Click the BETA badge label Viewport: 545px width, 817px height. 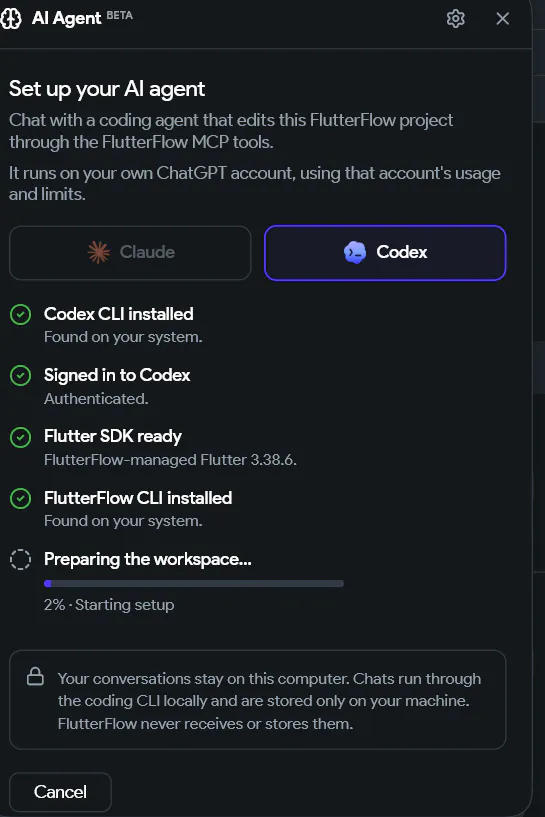click(119, 15)
